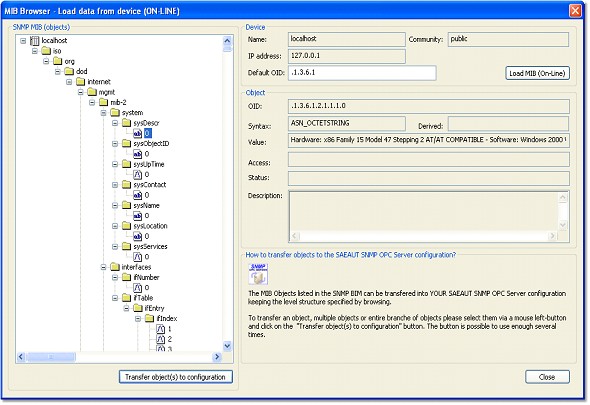Select the leaf icon under ifNumber
This screenshot has width=590, height=405.
tap(138, 288)
